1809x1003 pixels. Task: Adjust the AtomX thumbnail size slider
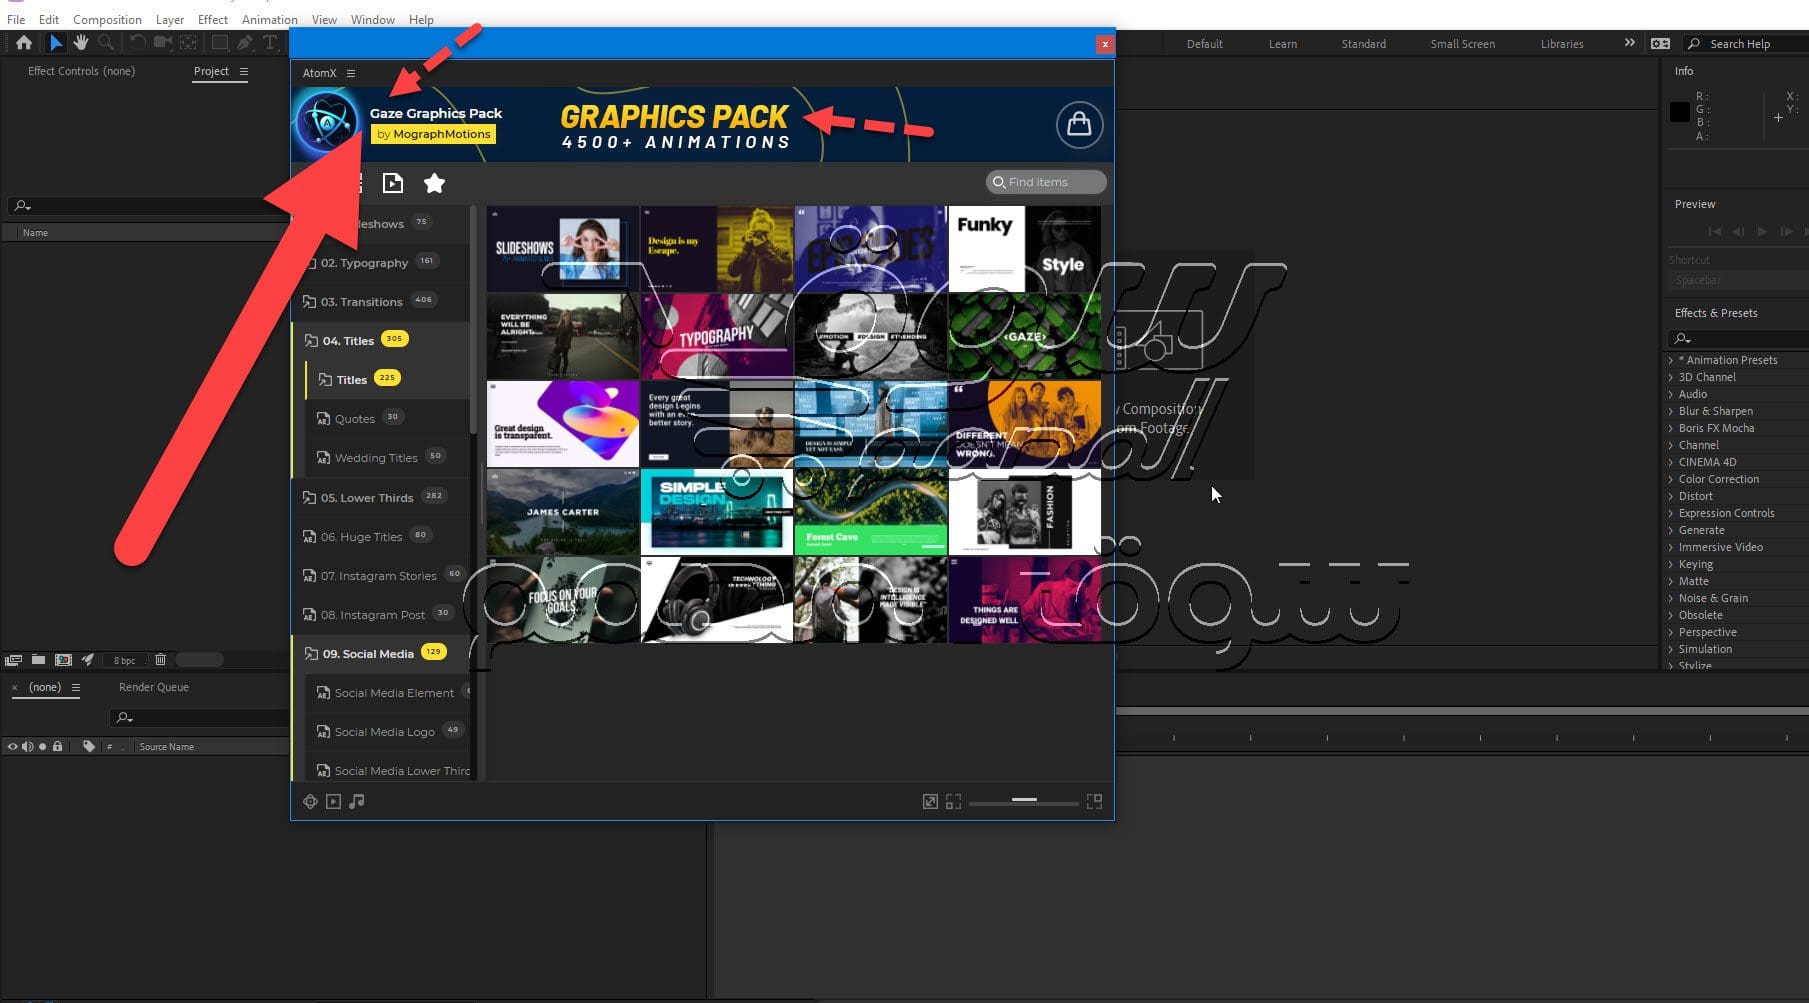(1024, 801)
